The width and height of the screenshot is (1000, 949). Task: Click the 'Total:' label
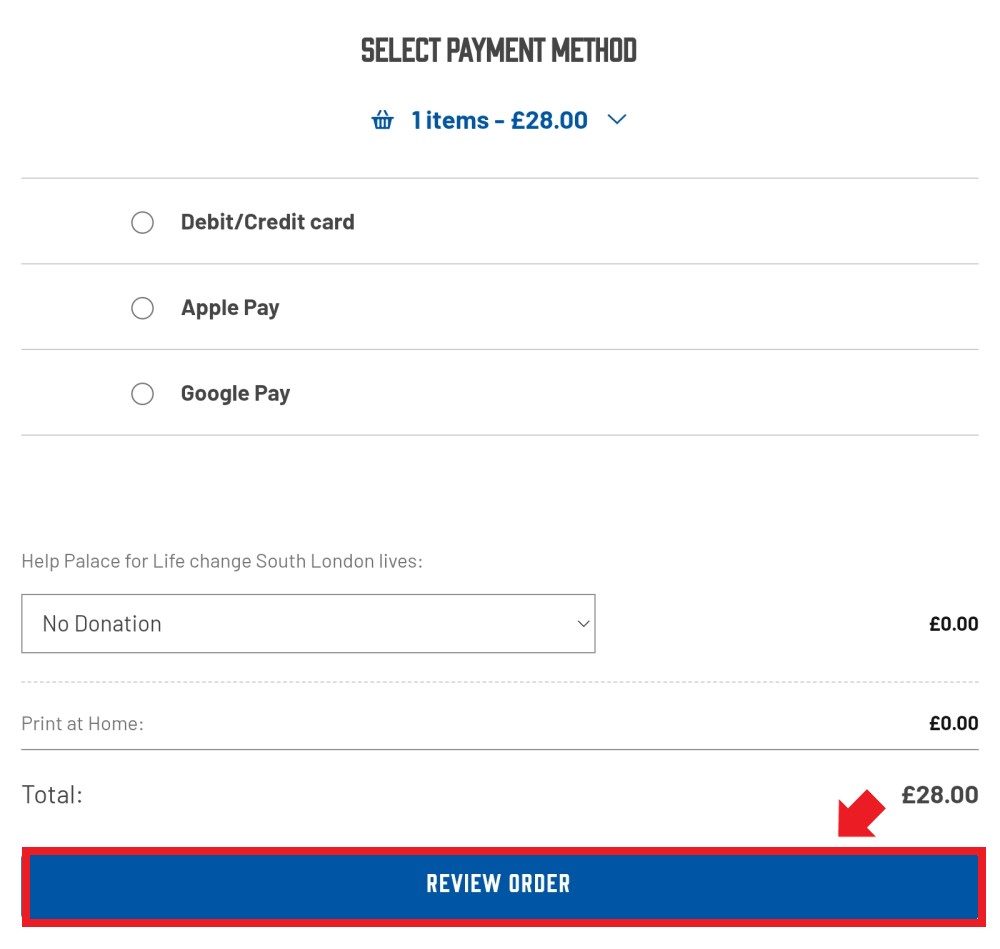pyautogui.click(x=52, y=795)
